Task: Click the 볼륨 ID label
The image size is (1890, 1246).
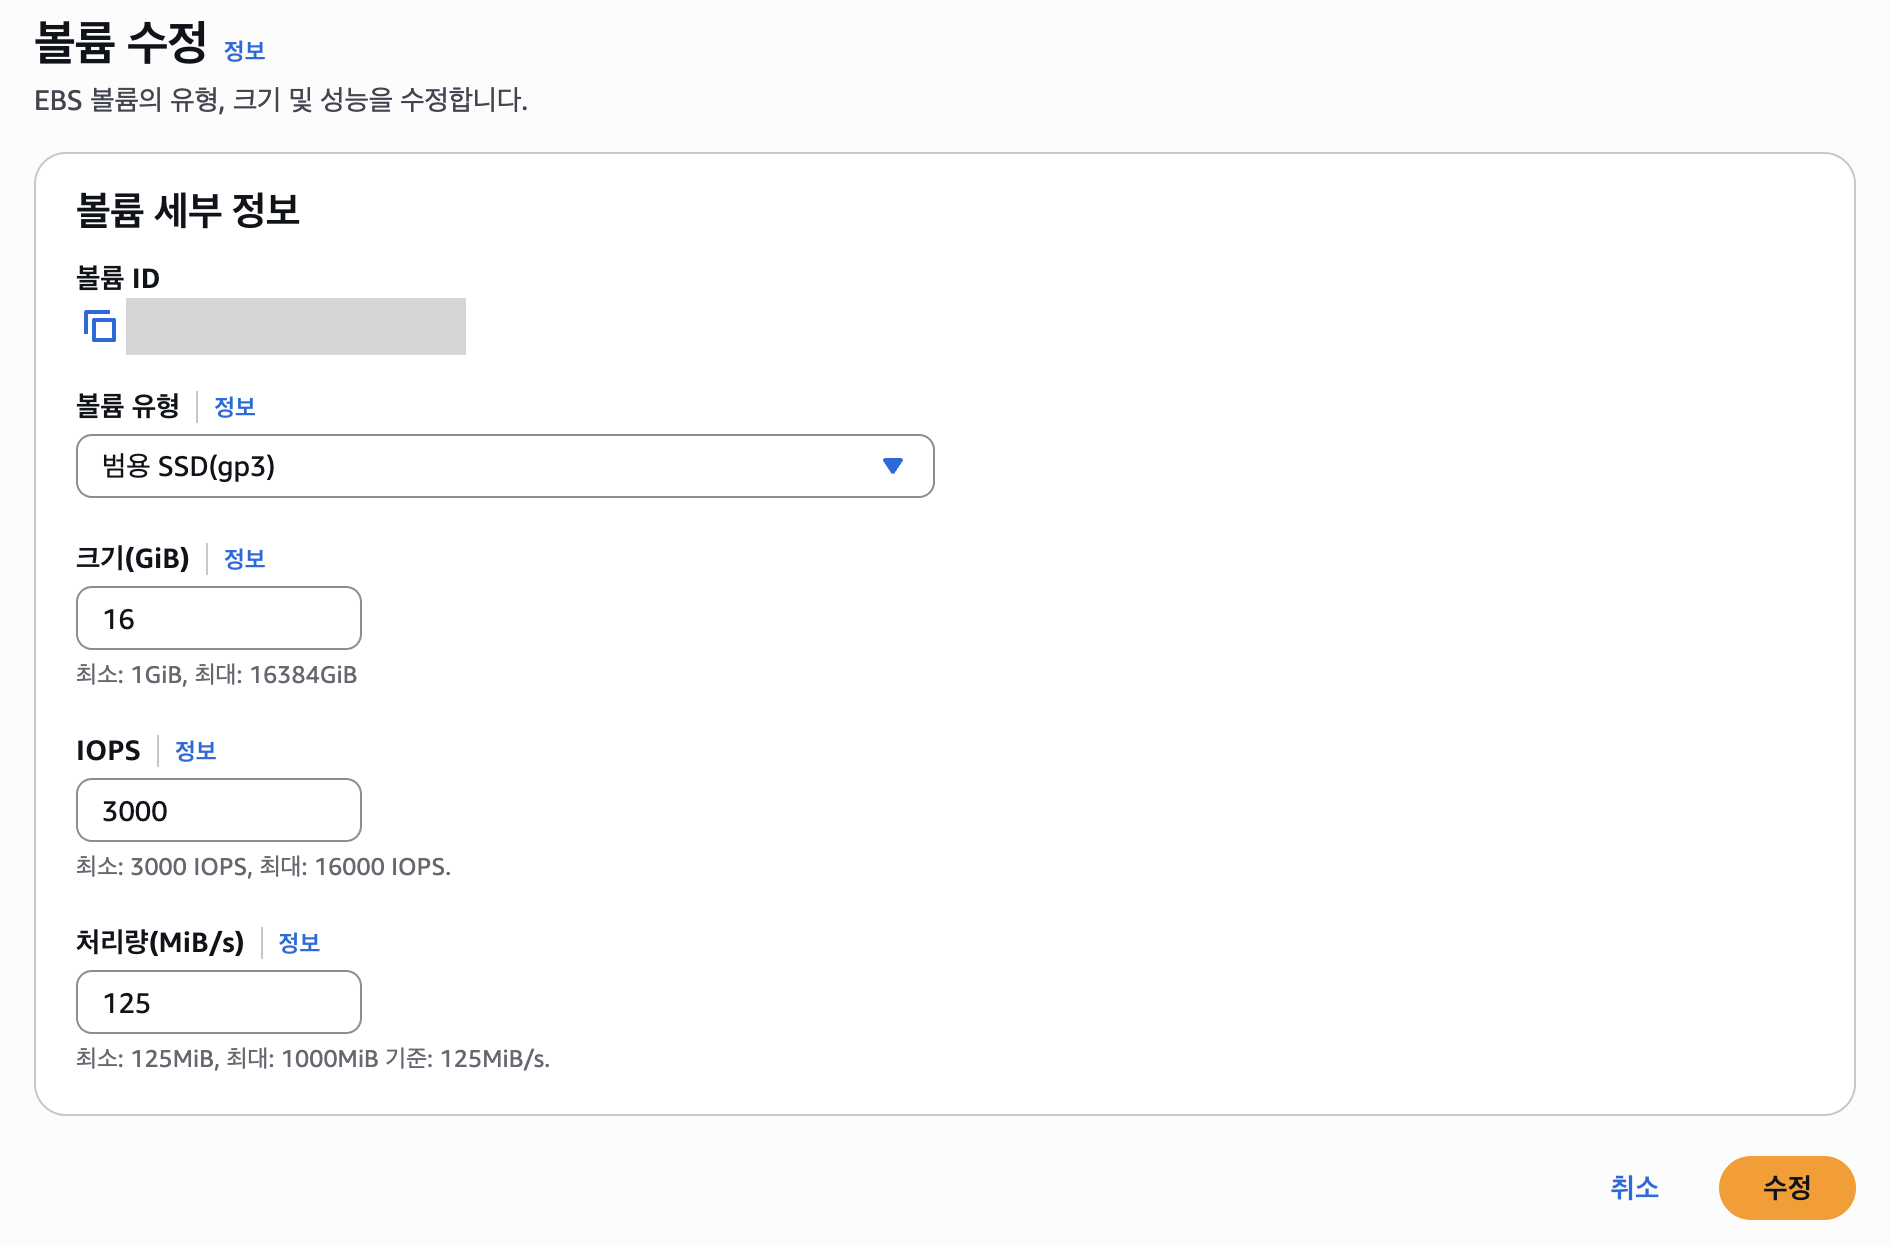Action: 118,278
